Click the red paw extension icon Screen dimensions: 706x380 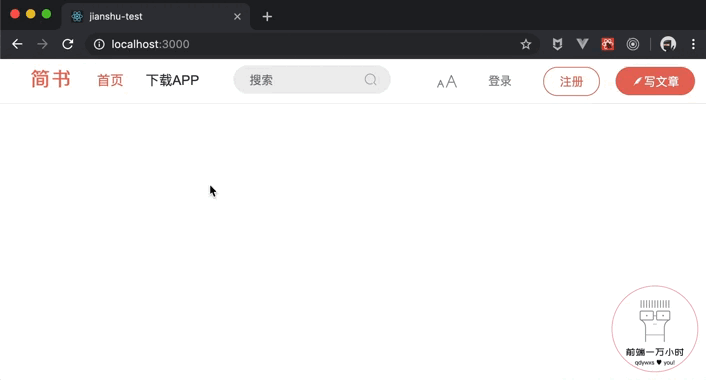pyautogui.click(x=607, y=44)
